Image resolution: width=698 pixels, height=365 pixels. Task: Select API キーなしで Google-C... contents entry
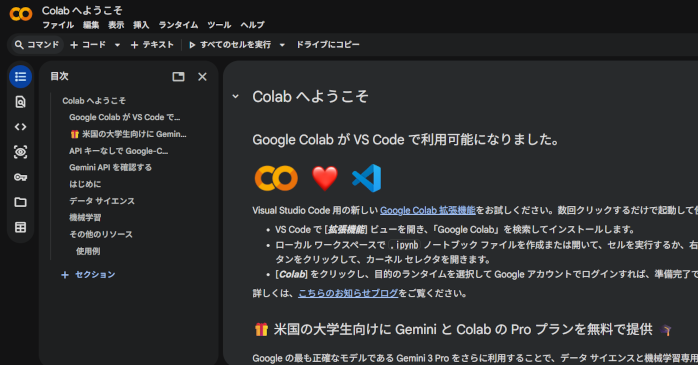(x=118, y=151)
